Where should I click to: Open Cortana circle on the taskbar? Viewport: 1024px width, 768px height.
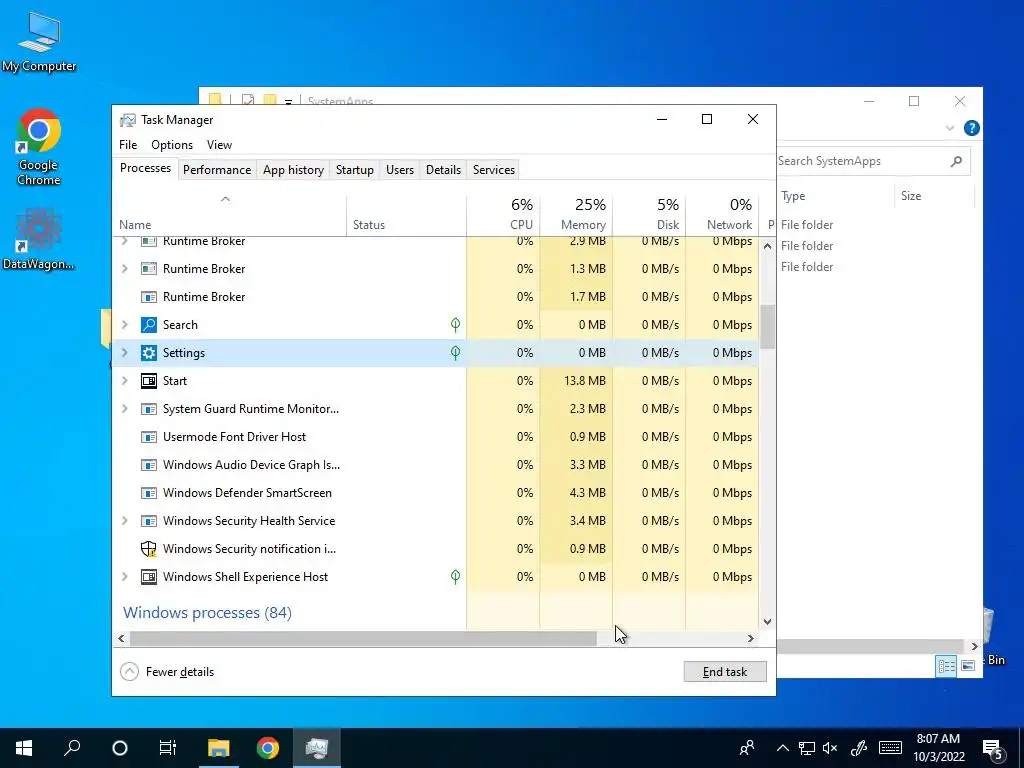(x=120, y=748)
